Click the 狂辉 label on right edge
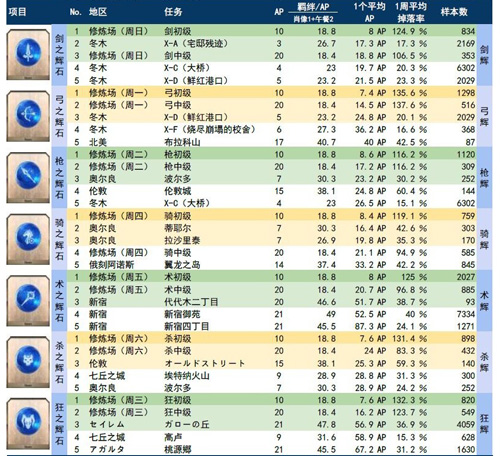 (484, 424)
